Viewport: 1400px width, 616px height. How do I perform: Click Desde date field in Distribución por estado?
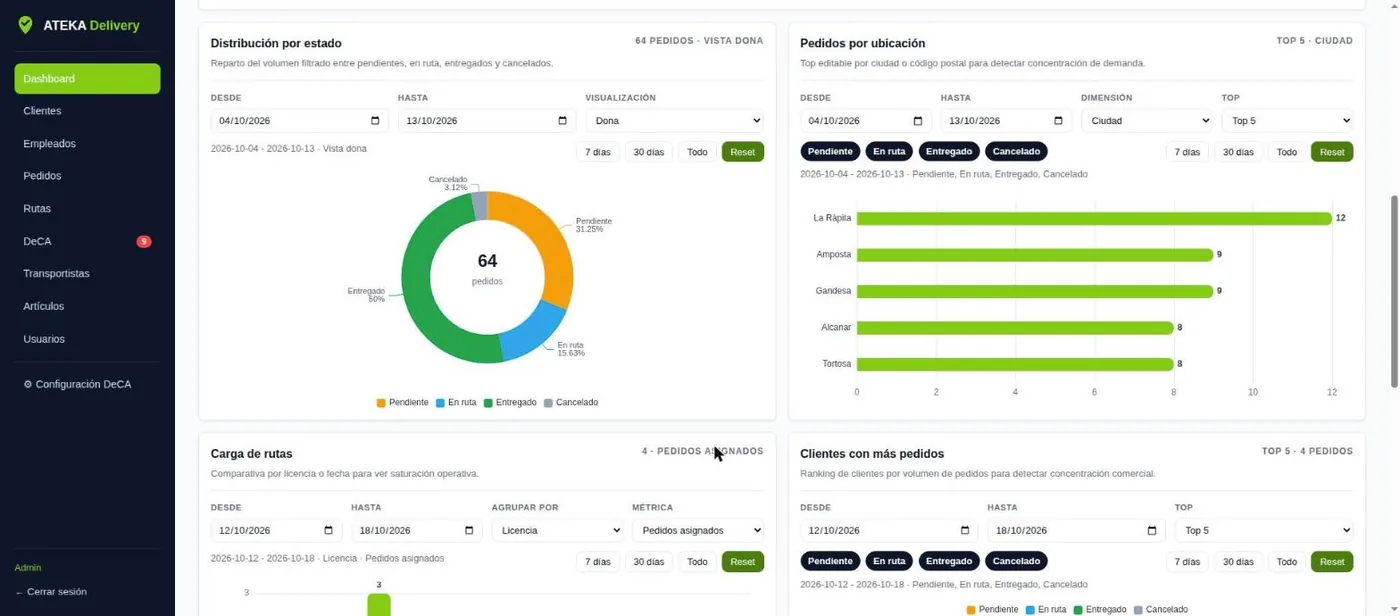click(x=299, y=121)
